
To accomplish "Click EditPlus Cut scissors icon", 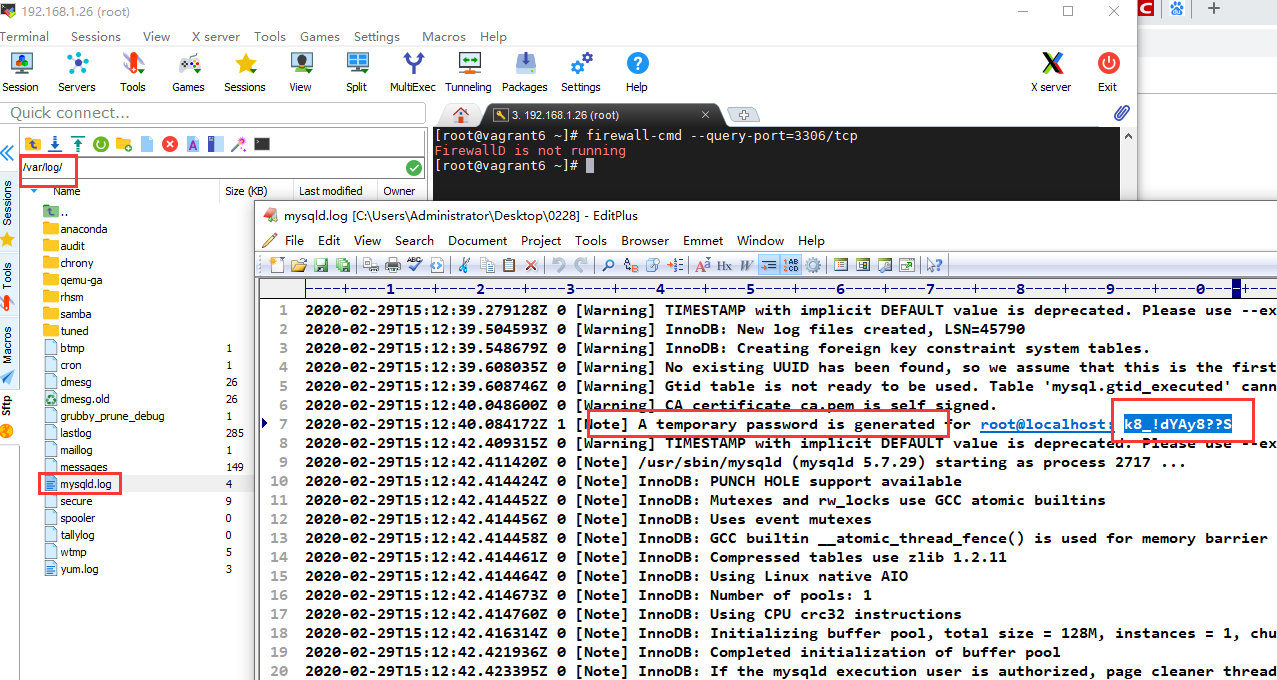I will (464, 265).
